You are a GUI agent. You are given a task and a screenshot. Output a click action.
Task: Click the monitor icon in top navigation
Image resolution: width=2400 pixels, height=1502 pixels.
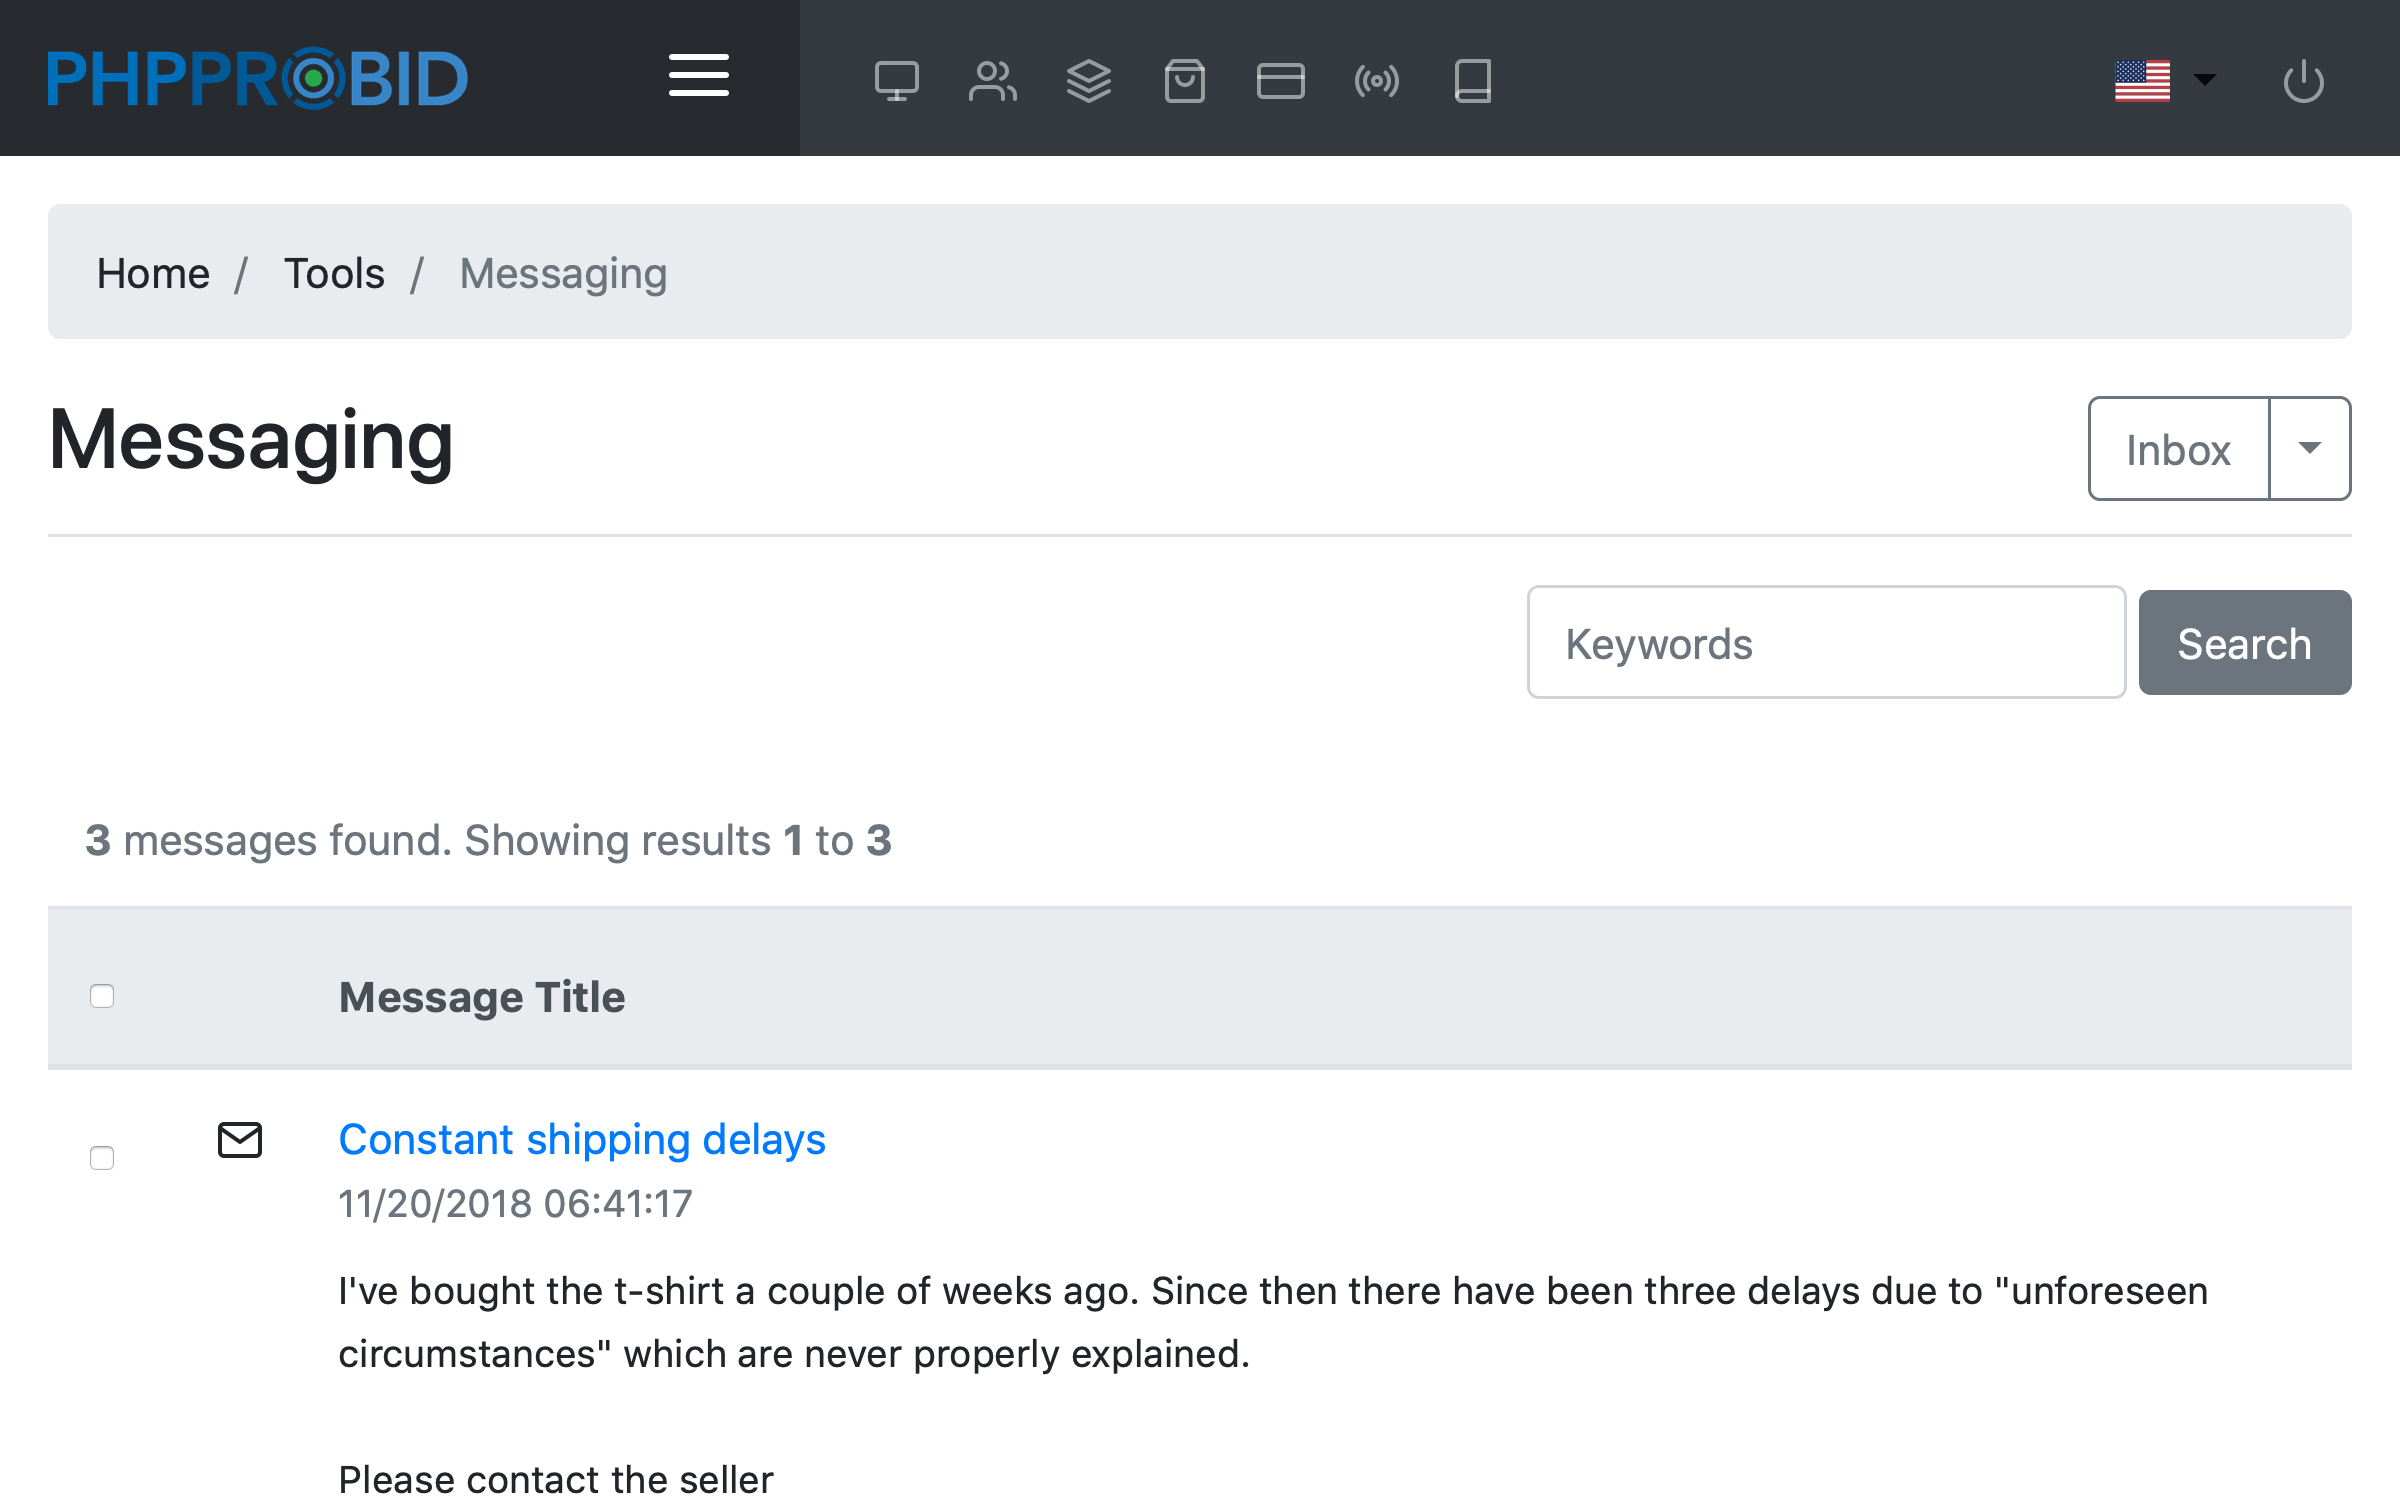pyautogui.click(x=896, y=80)
